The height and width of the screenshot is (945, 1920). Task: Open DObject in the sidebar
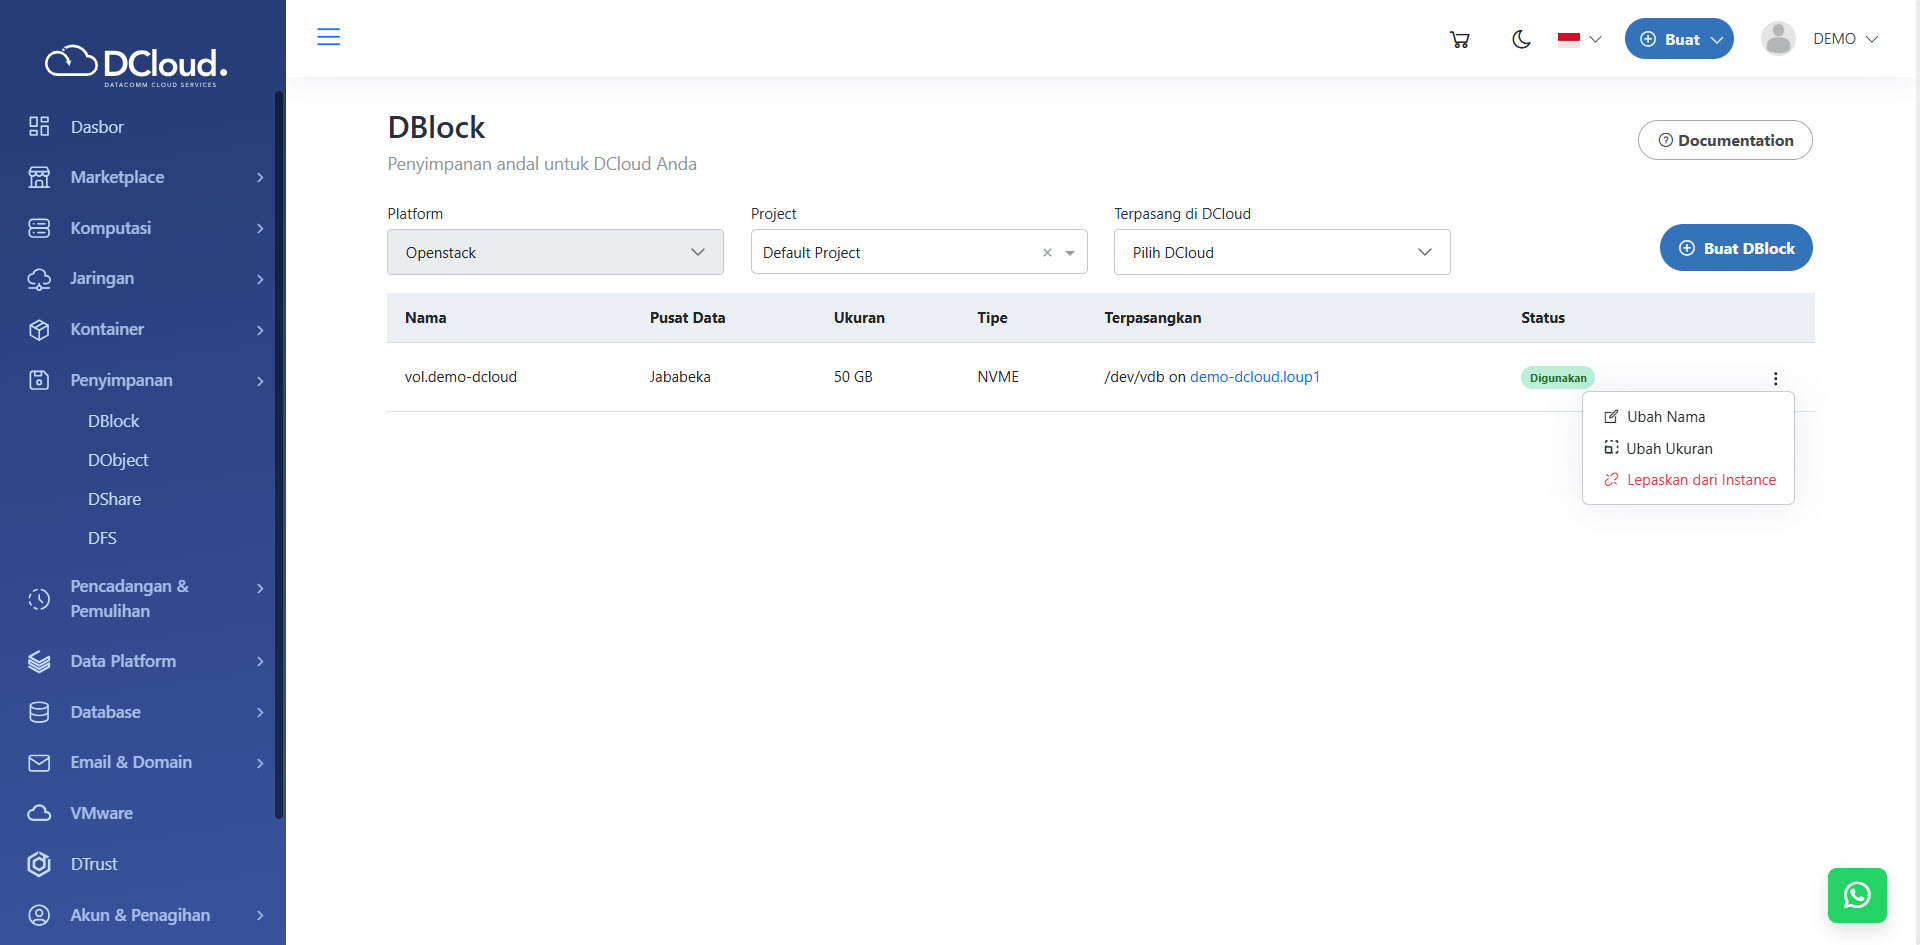pyautogui.click(x=118, y=460)
